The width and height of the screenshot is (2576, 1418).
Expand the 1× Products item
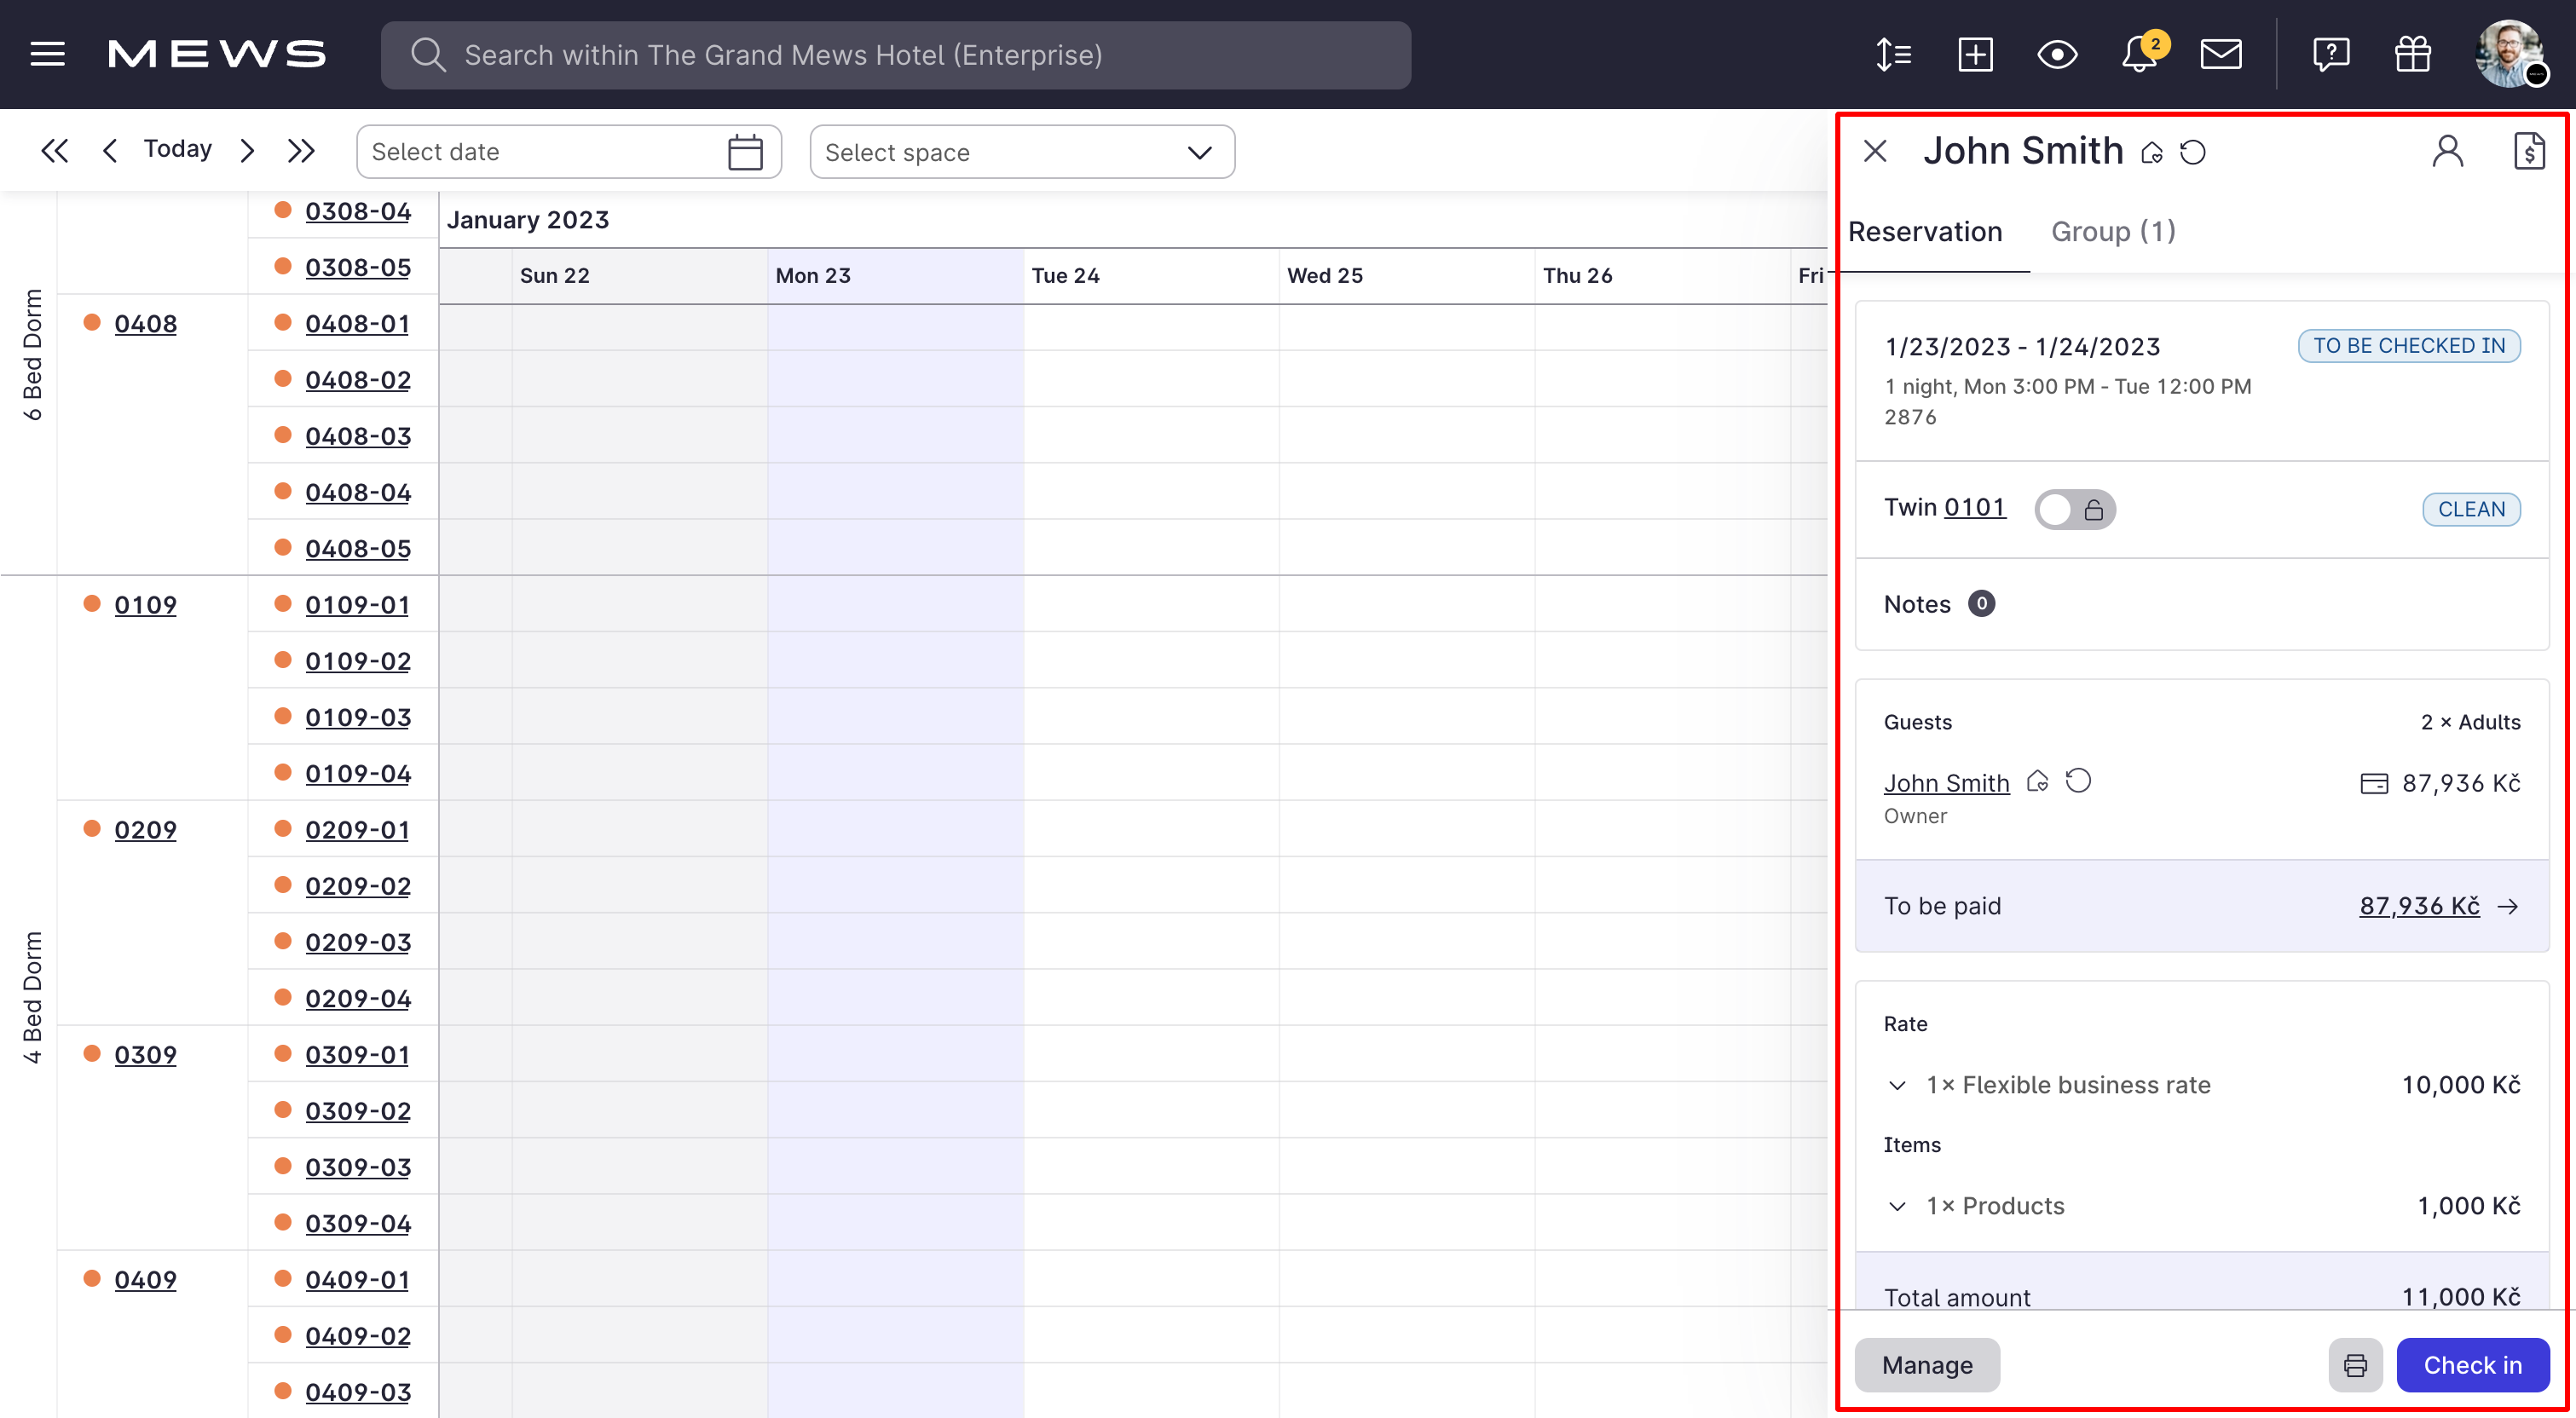click(x=1898, y=1206)
